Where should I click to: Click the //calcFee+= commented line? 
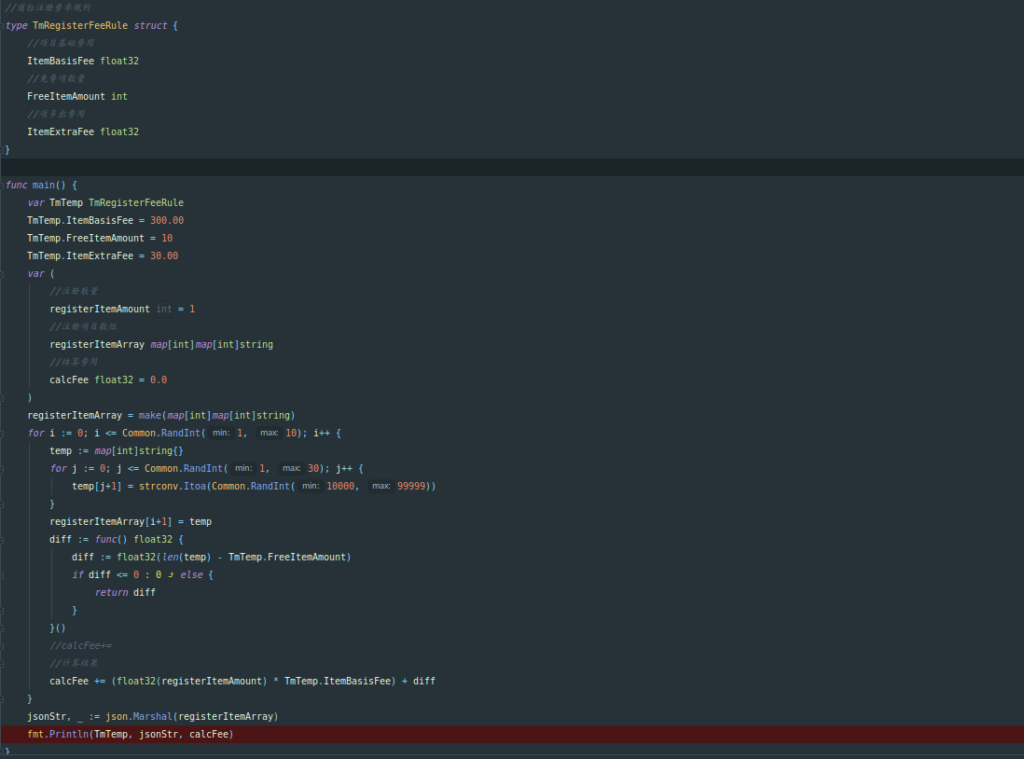pos(80,645)
